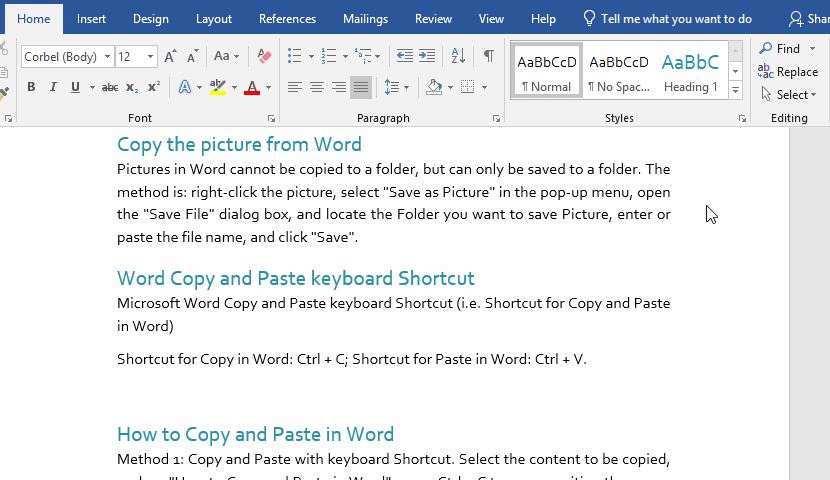Click Clear All Formatting eraser icon
The height and width of the screenshot is (480, 830).
tap(264, 56)
